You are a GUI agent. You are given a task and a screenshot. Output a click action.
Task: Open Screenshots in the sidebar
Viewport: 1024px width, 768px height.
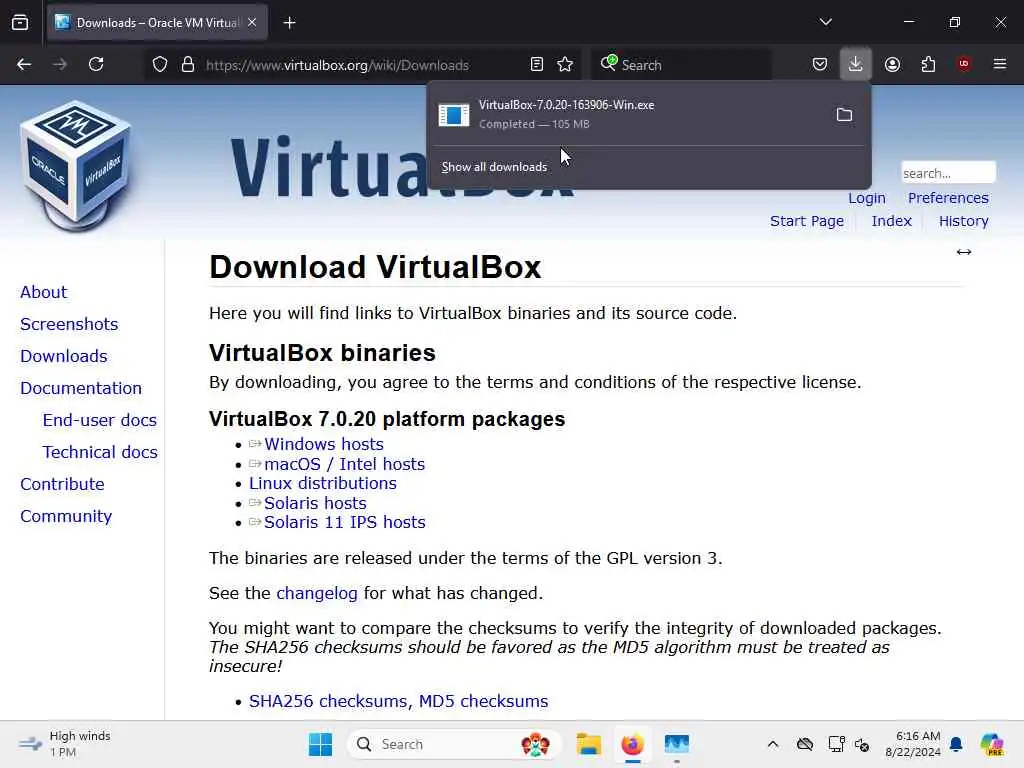tap(69, 324)
